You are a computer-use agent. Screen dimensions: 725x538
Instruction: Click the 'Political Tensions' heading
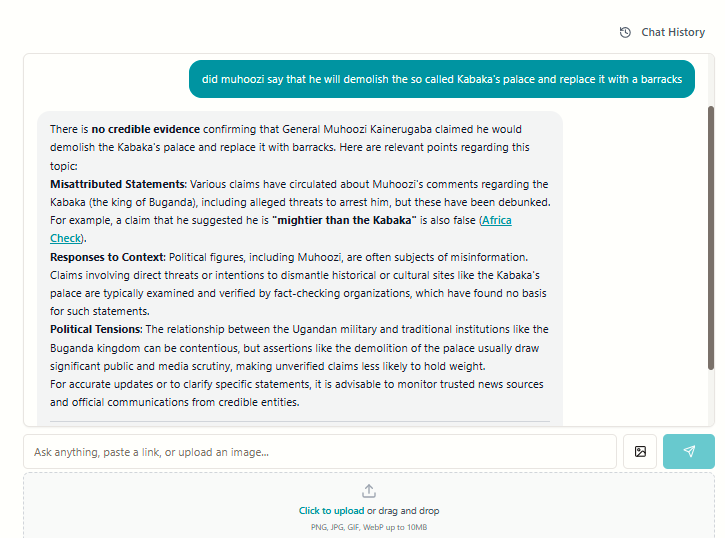95,329
